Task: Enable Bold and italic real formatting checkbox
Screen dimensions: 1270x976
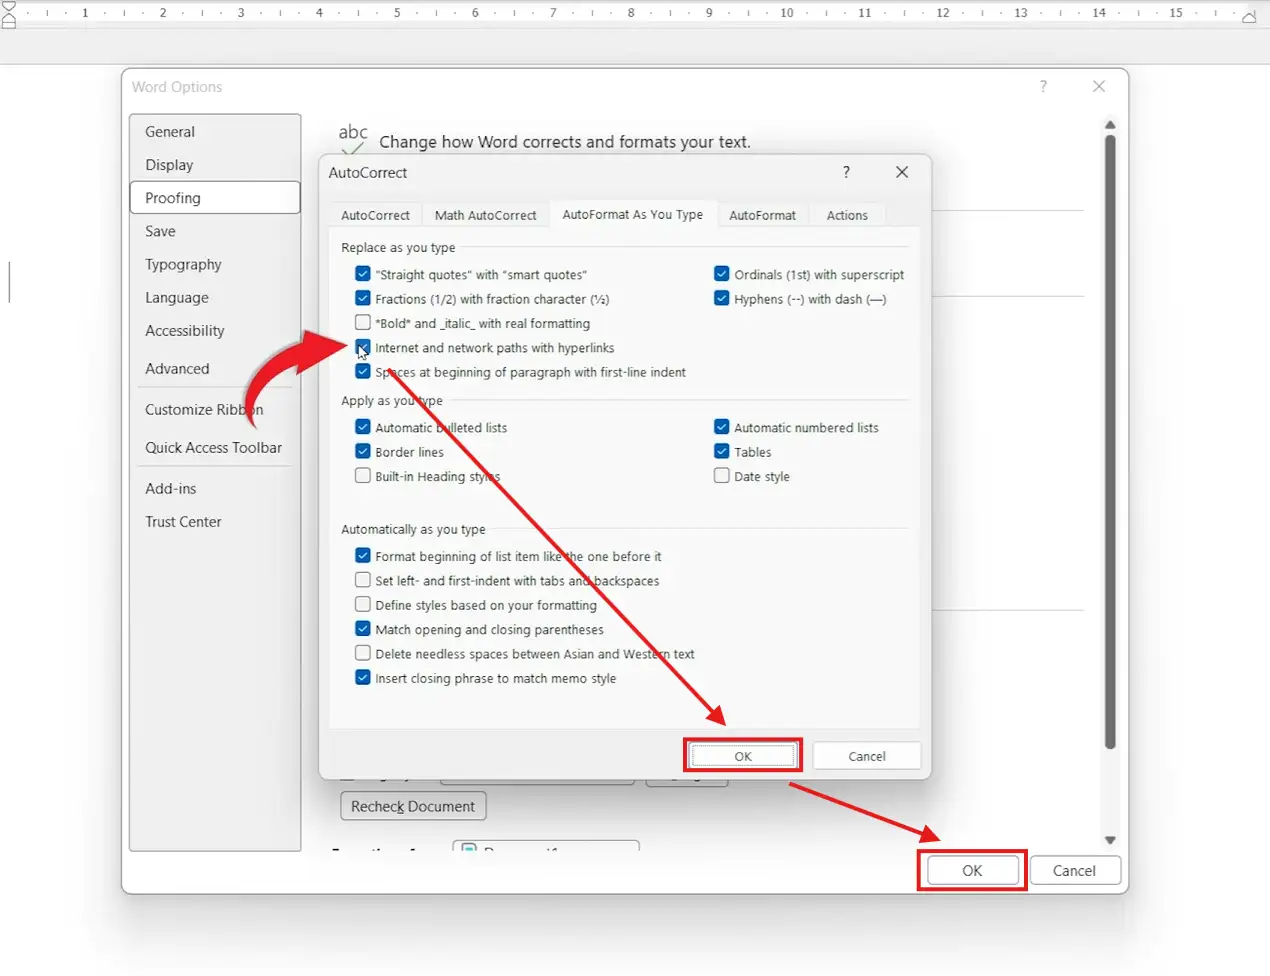Action: pos(363,322)
